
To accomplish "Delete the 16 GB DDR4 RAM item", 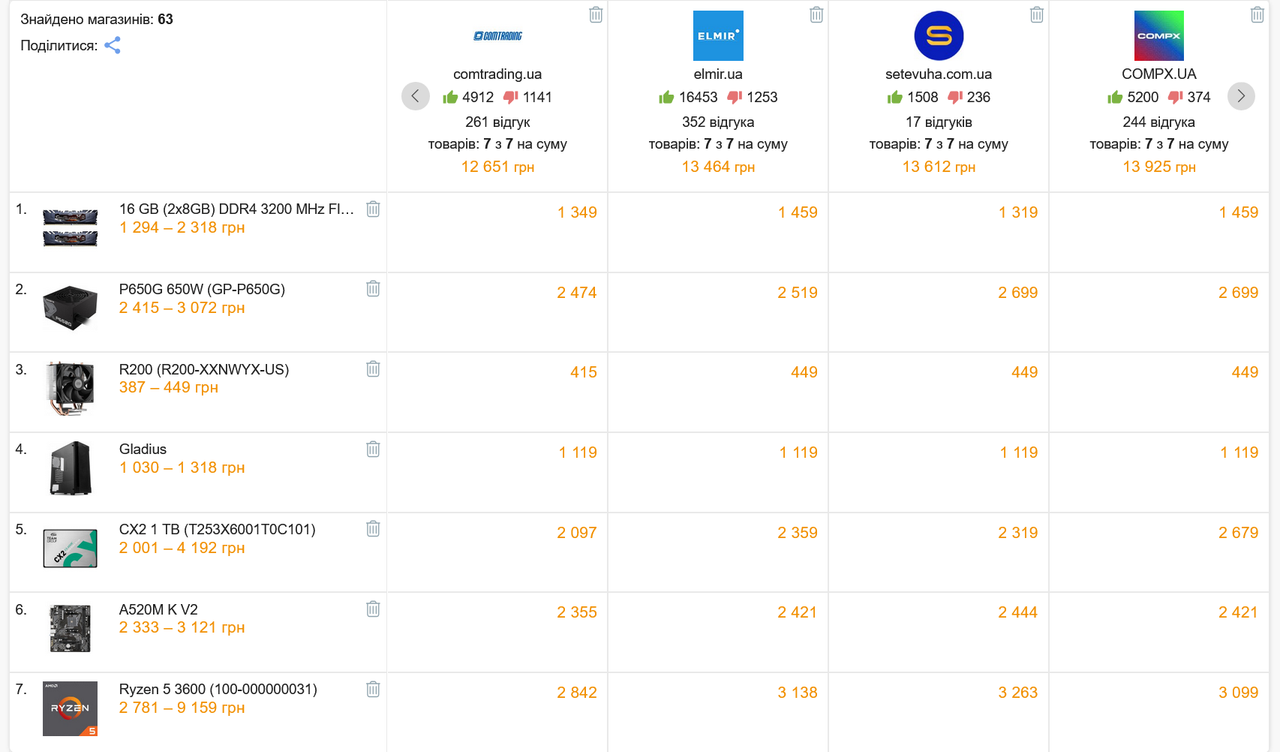I will click(373, 209).
